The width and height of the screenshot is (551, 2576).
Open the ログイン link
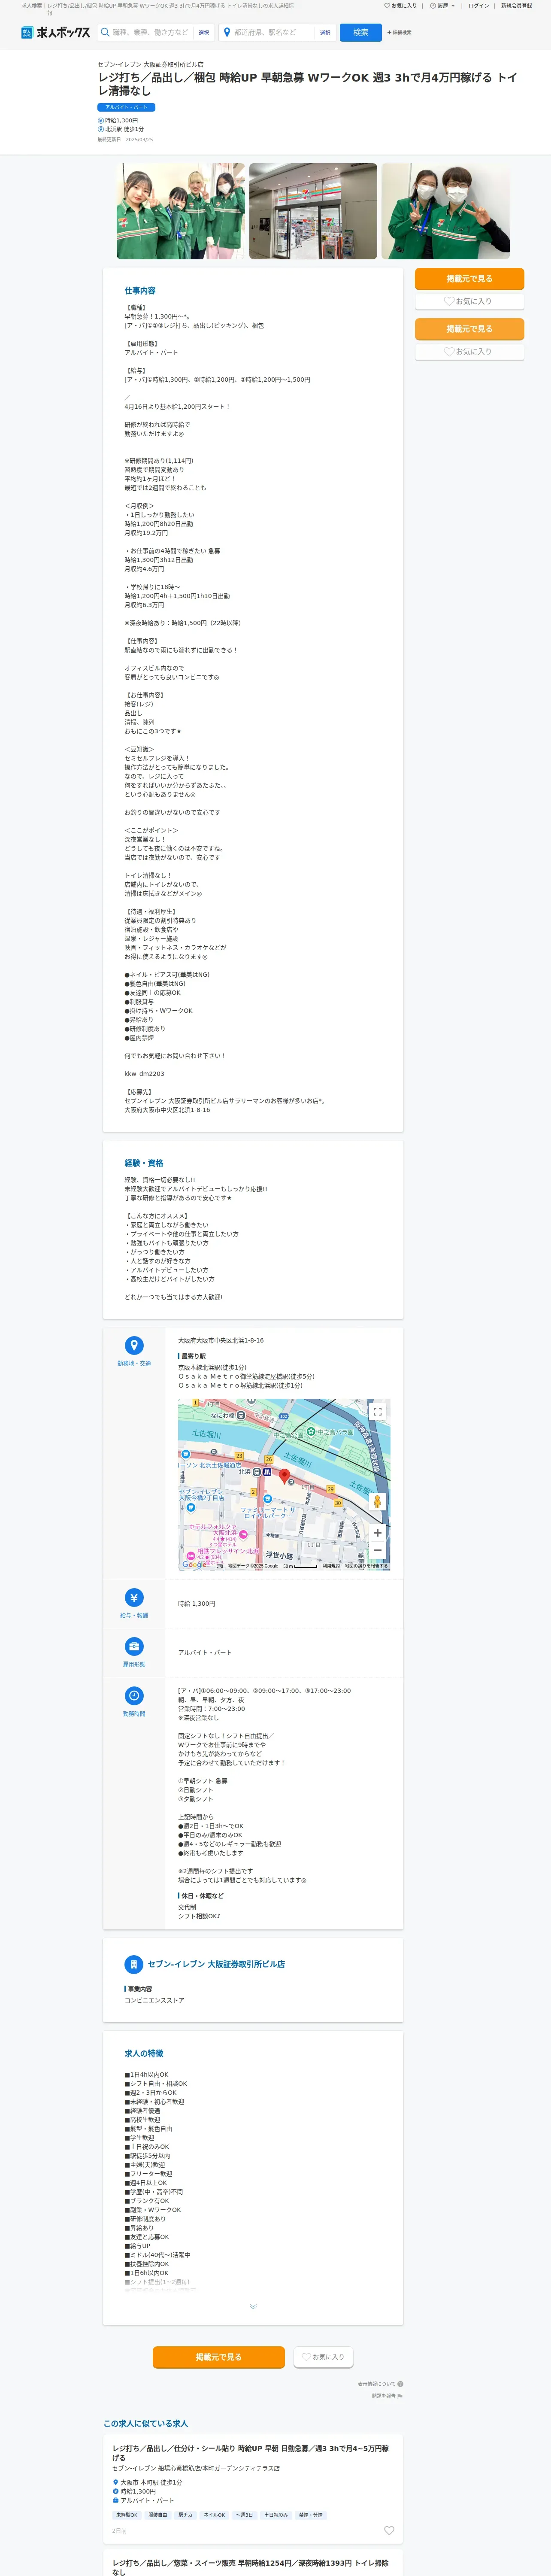tap(478, 6)
